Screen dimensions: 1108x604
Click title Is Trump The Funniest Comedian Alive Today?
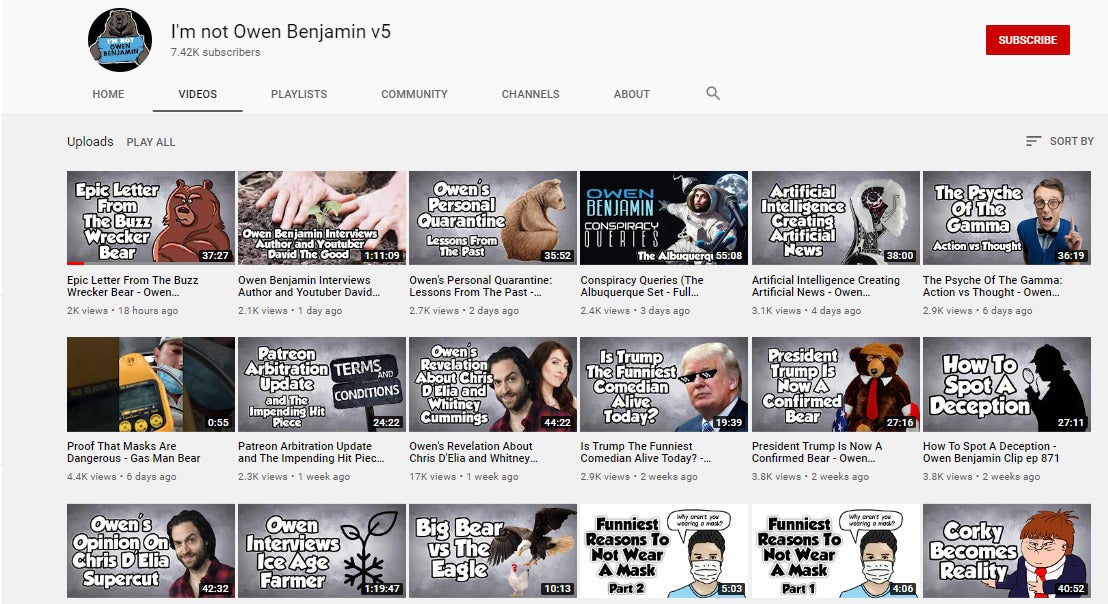pyautogui.click(x=645, y=452)
